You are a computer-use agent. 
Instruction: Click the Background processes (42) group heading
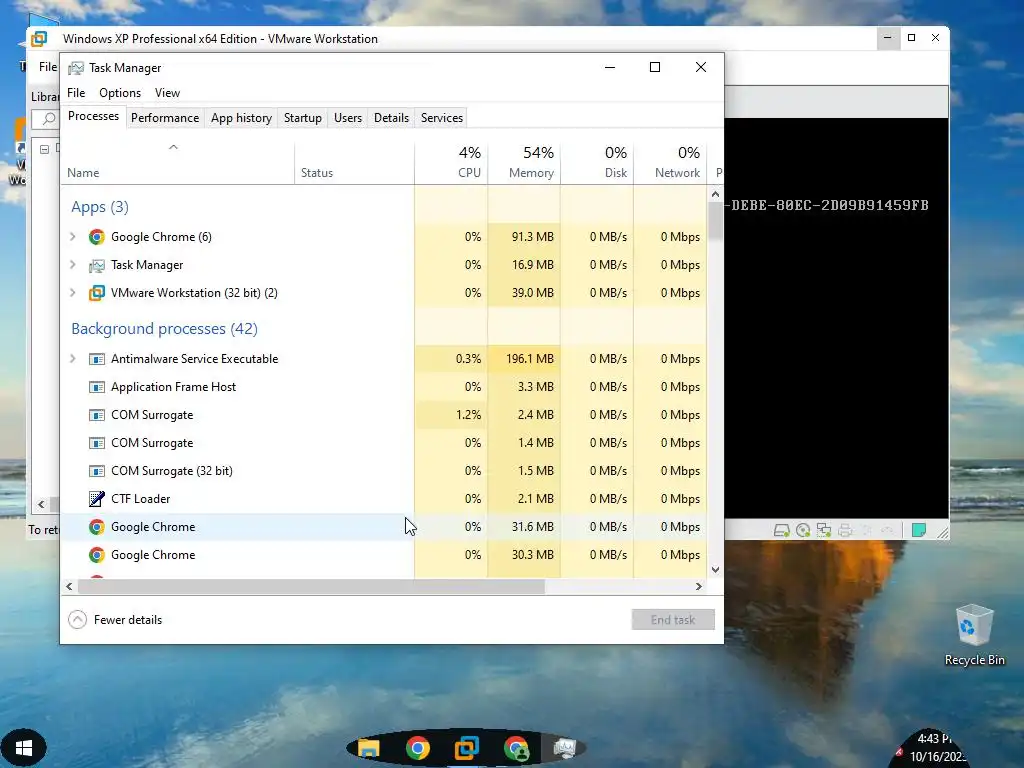(165, 328)
